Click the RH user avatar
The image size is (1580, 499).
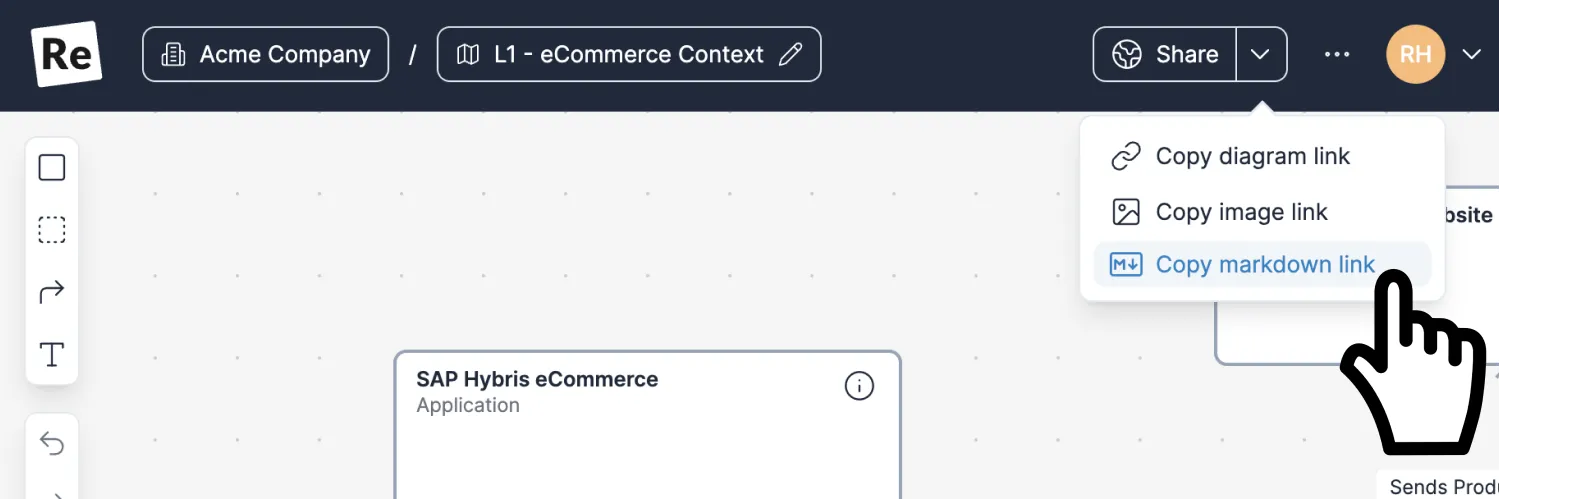[x=1415, y=54]
